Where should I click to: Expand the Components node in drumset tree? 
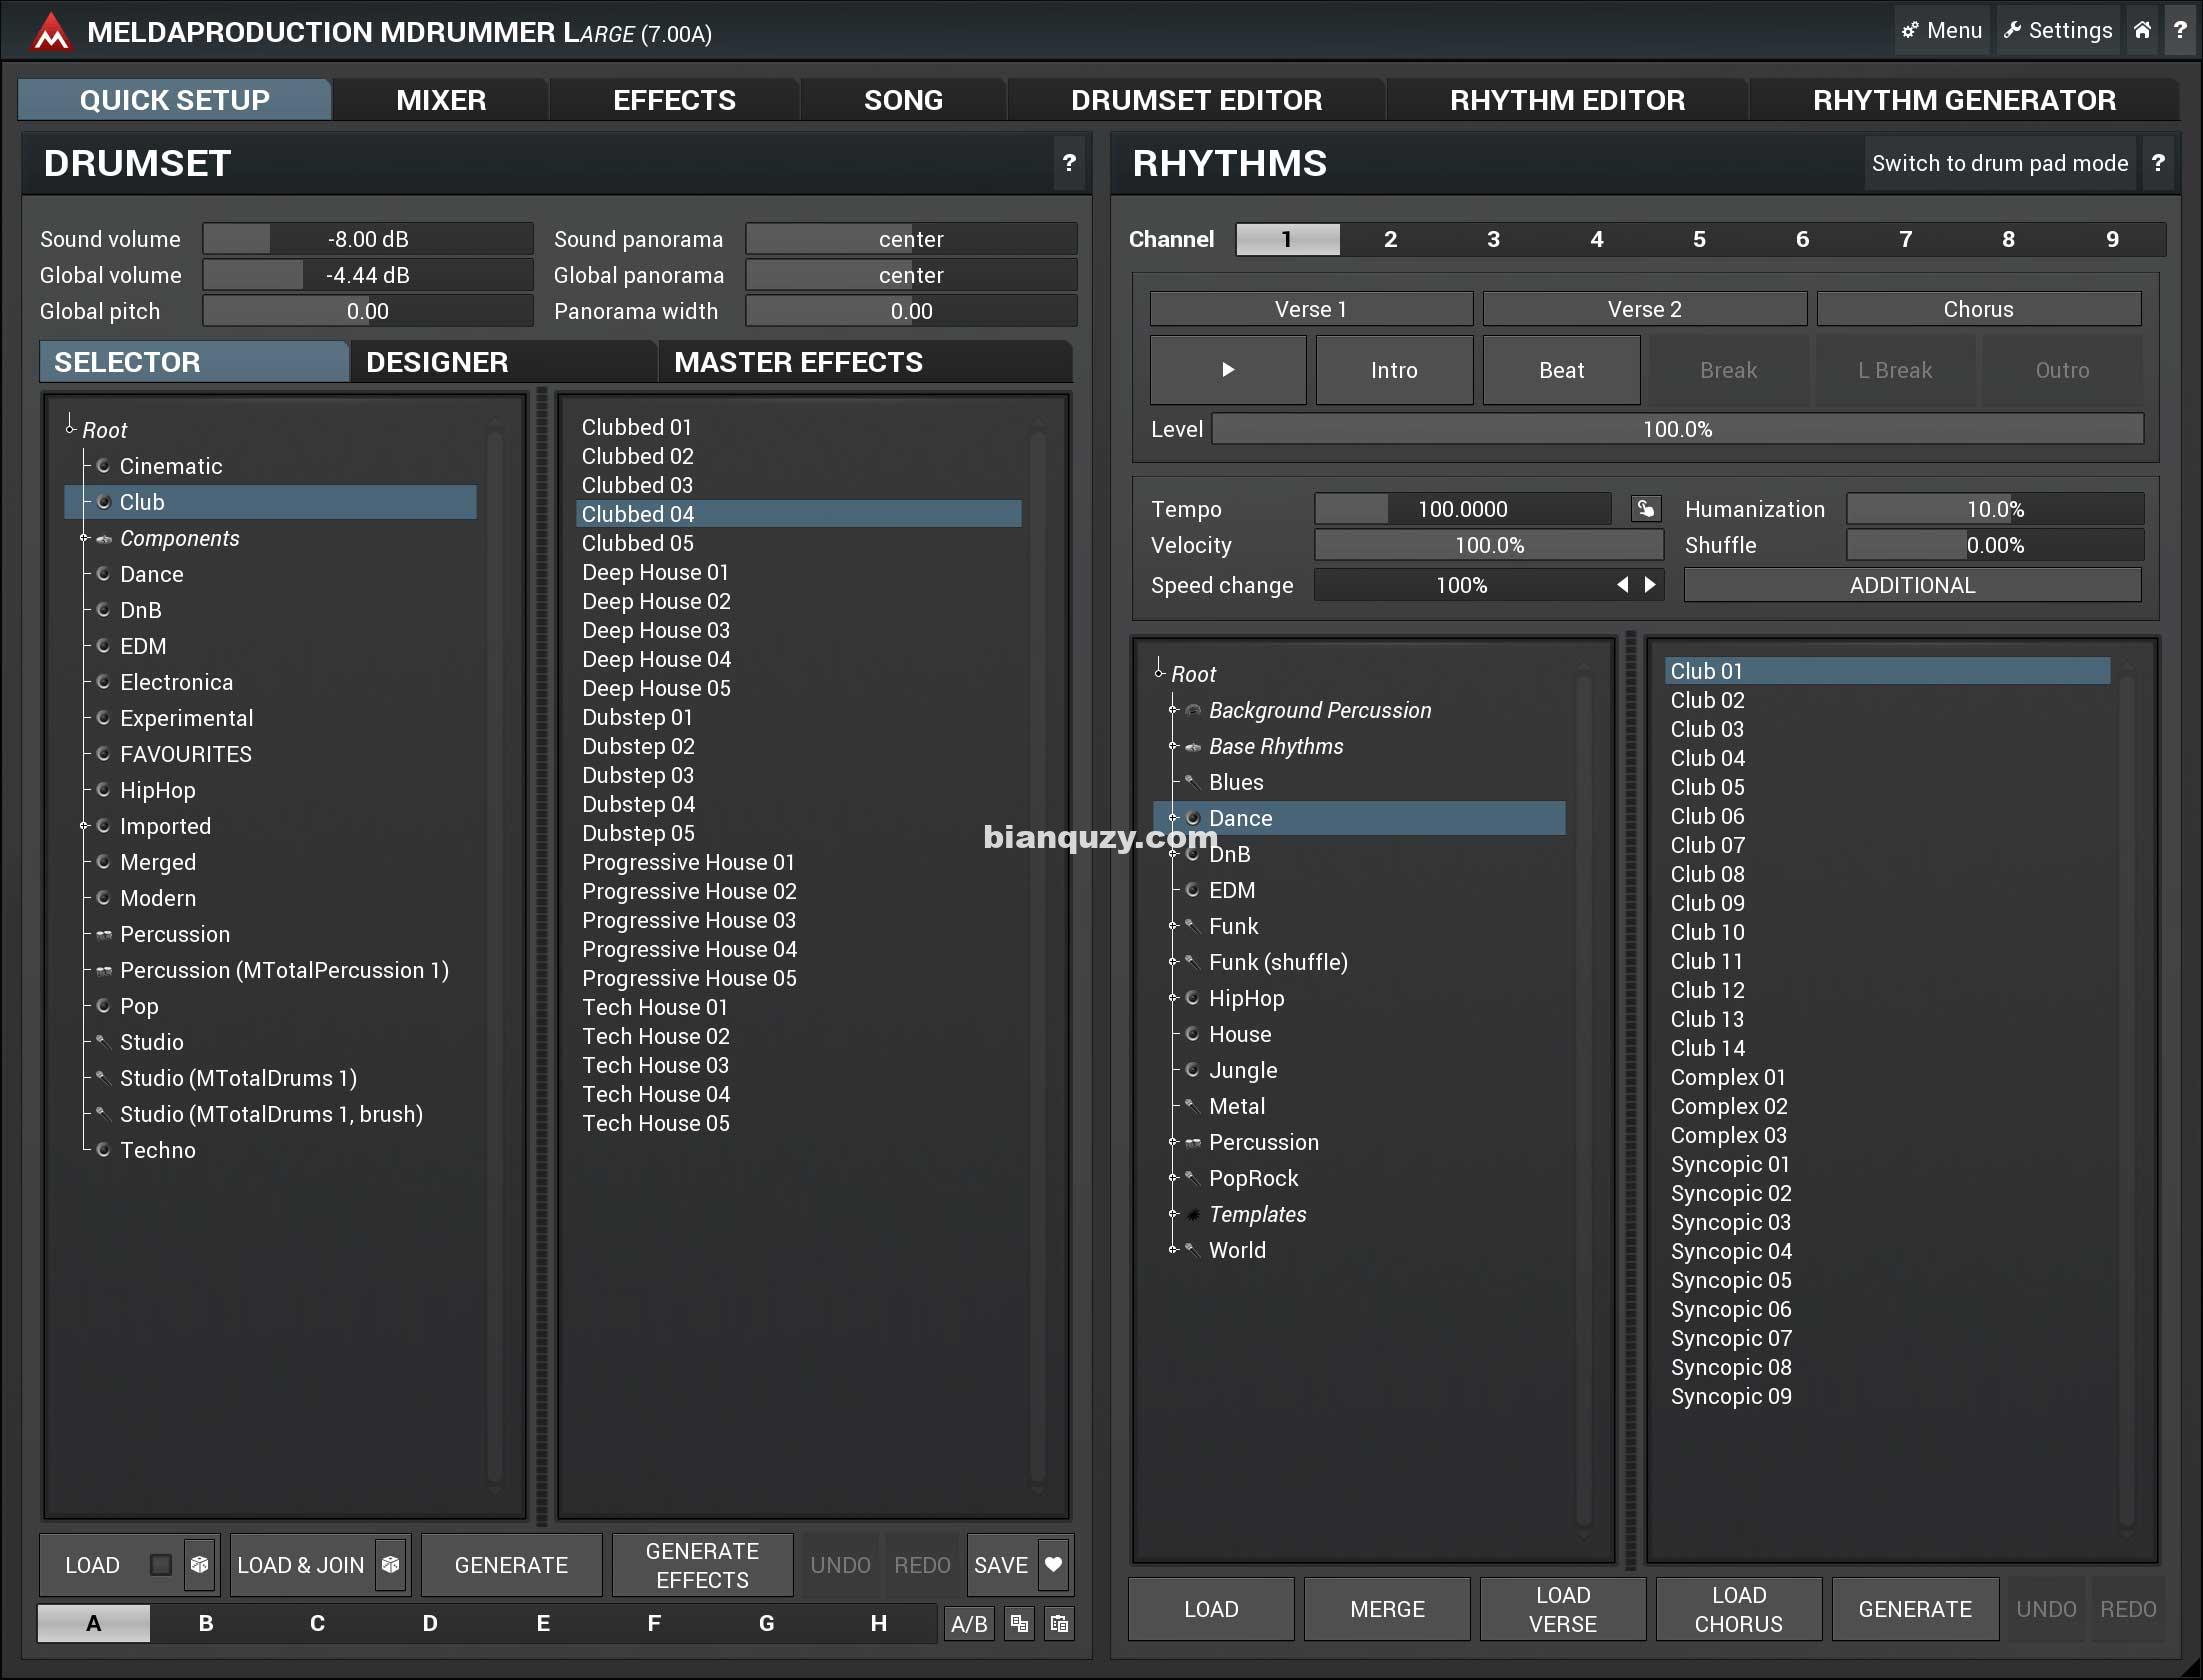pos(84,538)
